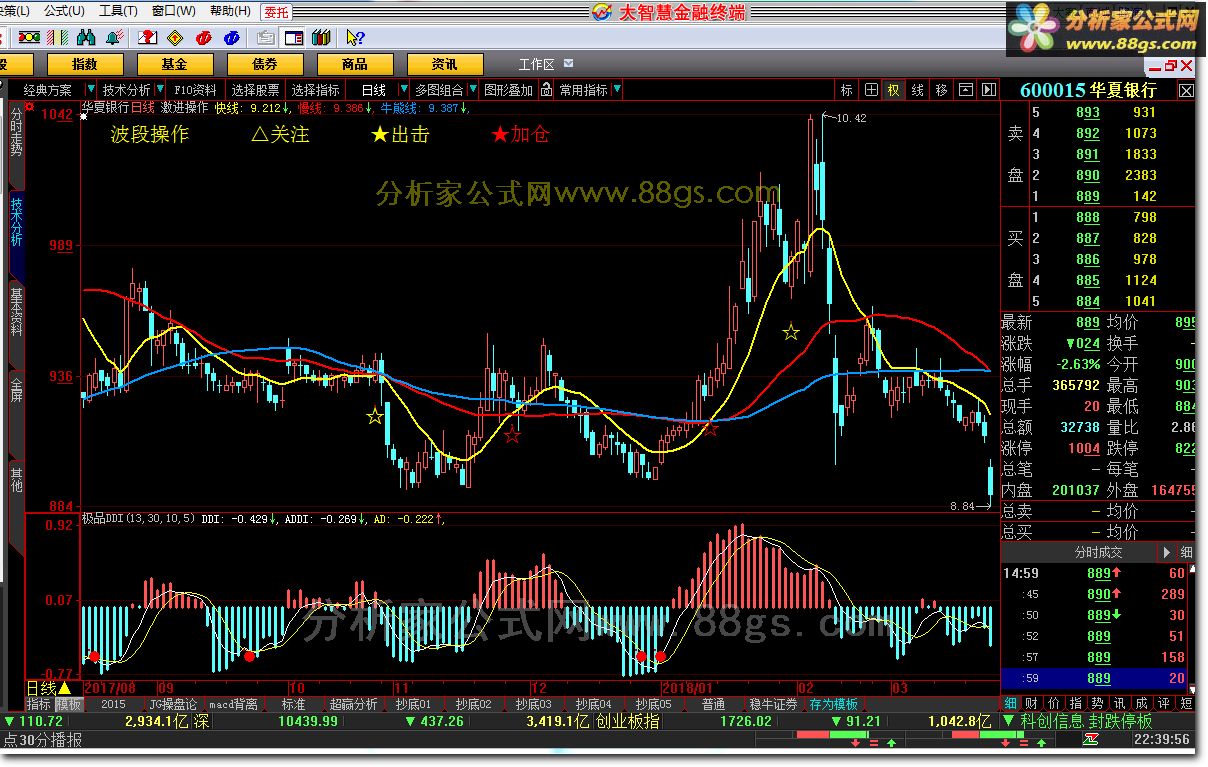The image size is (1208, 767).
Task: Click the window layout toolbar icon
Action: tap(294, 37)
